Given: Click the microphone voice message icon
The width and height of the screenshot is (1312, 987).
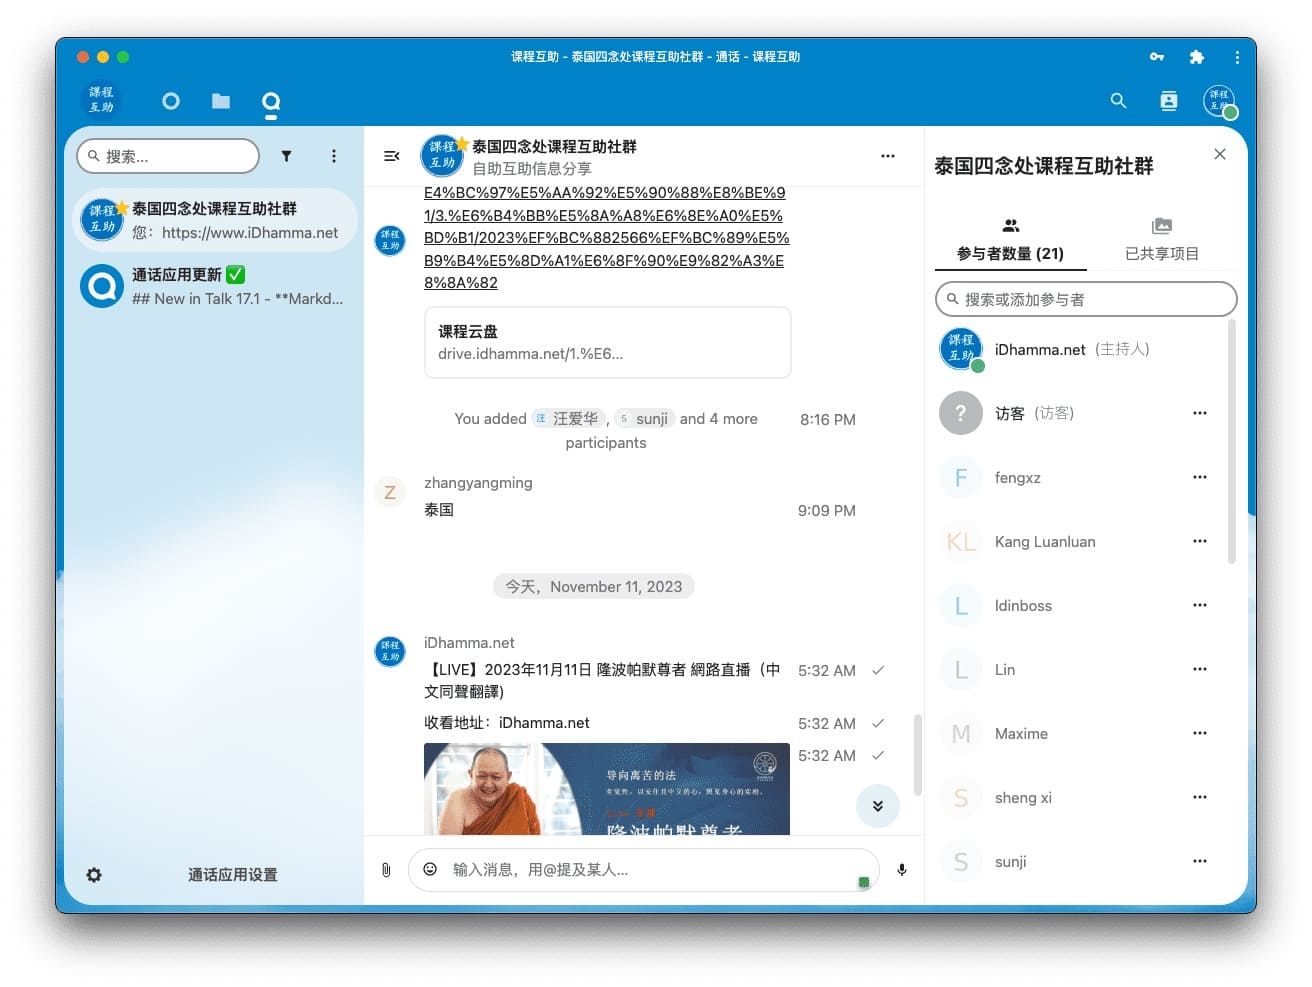Looking at the screenshot, I should click(x=902, y=870).
